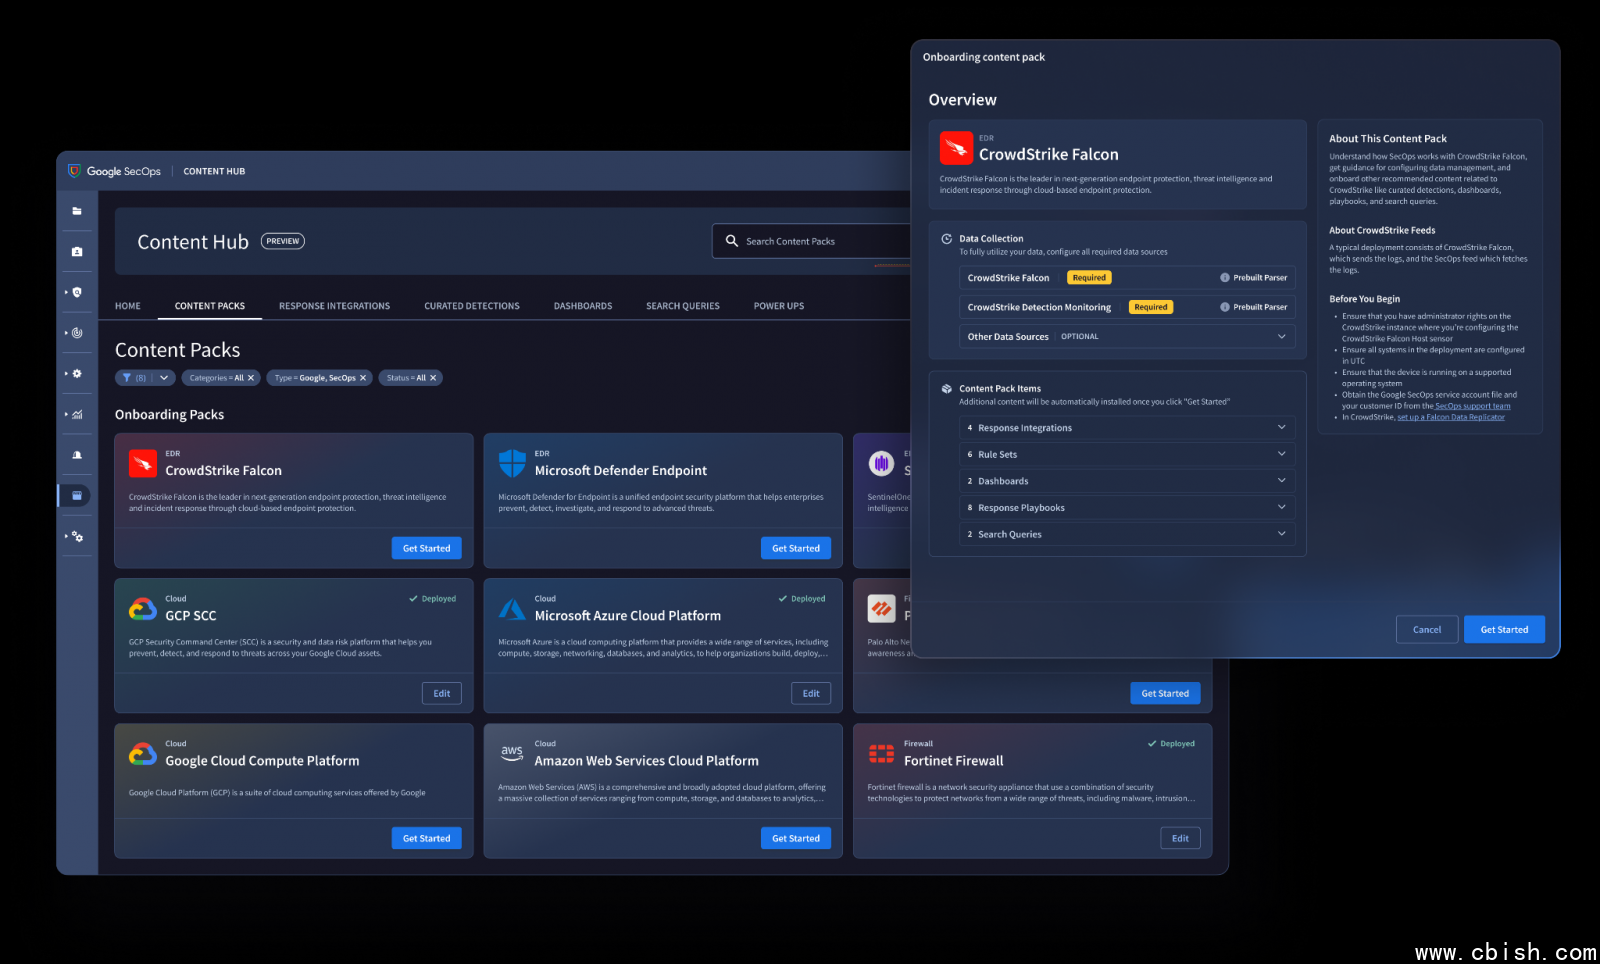Switch to the DASHBOARDS tab

[x=583, y=306]
